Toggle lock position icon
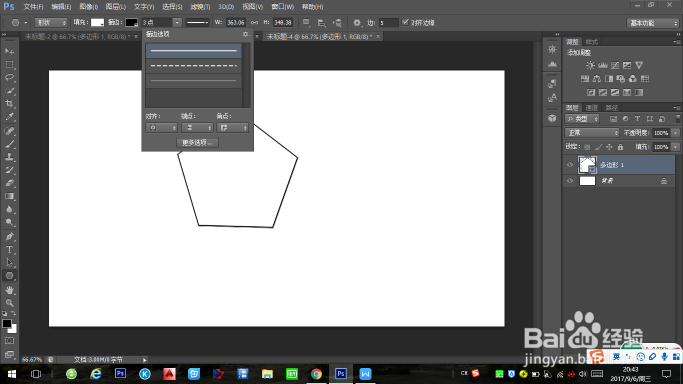The image size is (683, 384). [609, 147]
